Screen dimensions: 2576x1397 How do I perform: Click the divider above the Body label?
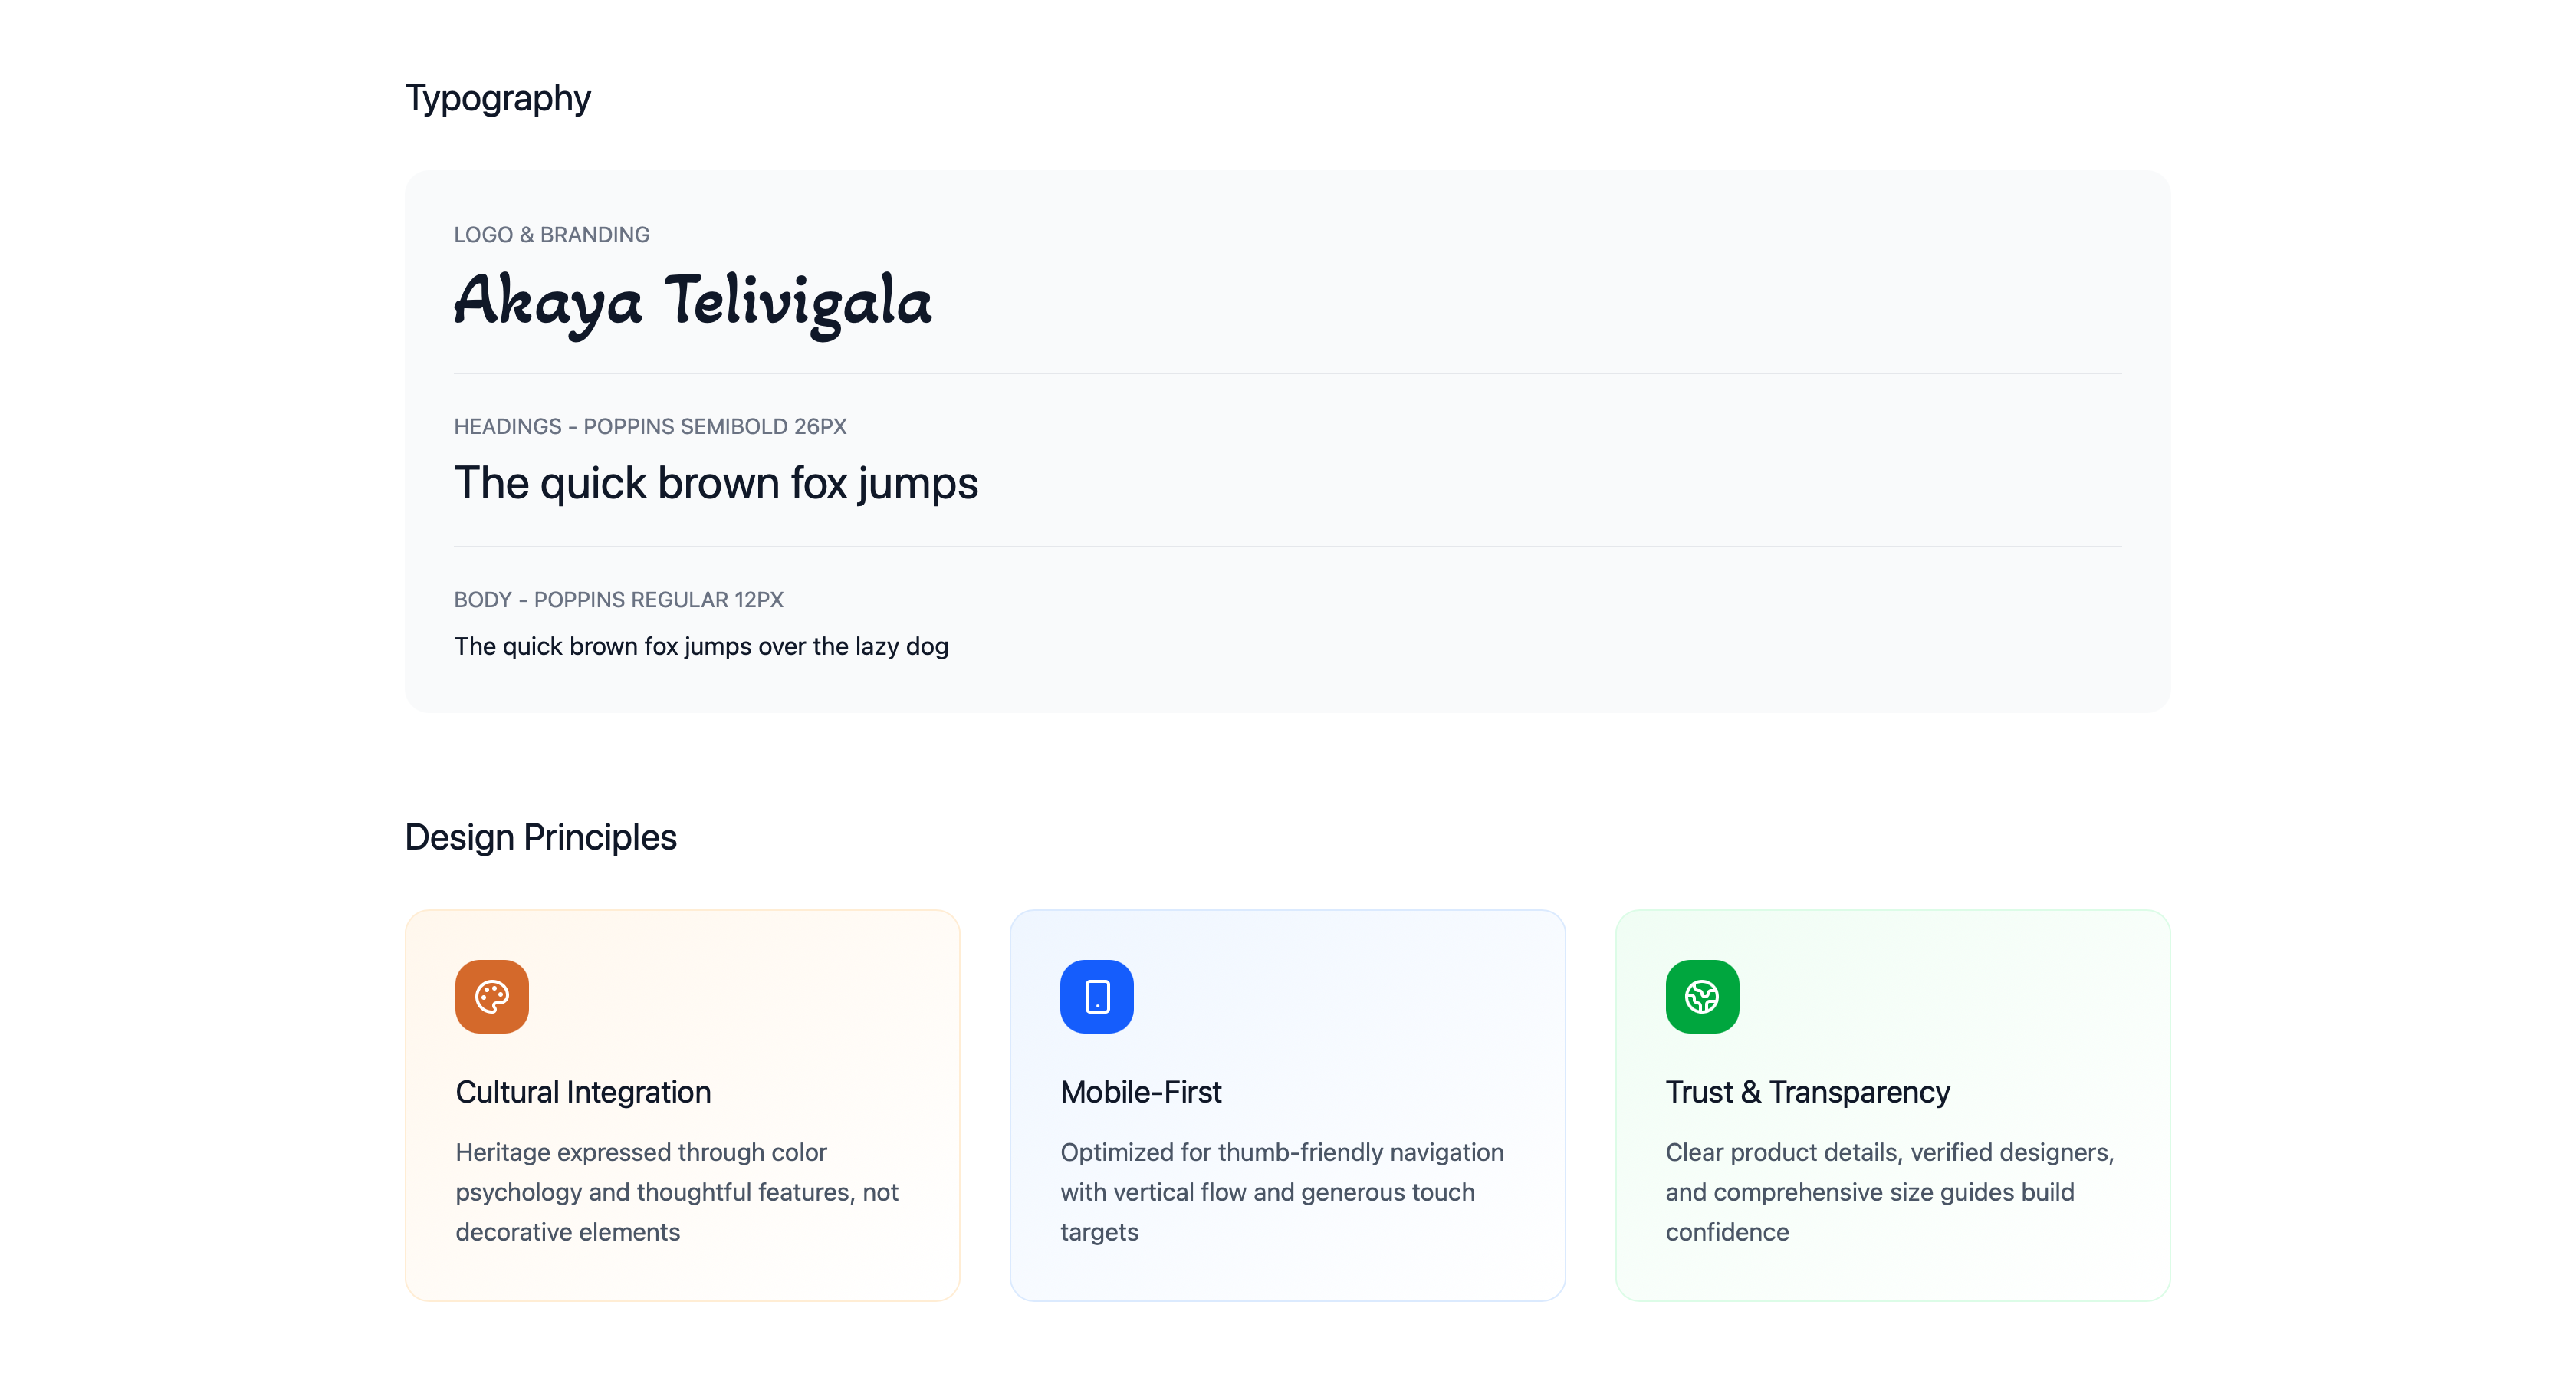click(1287, 547)
